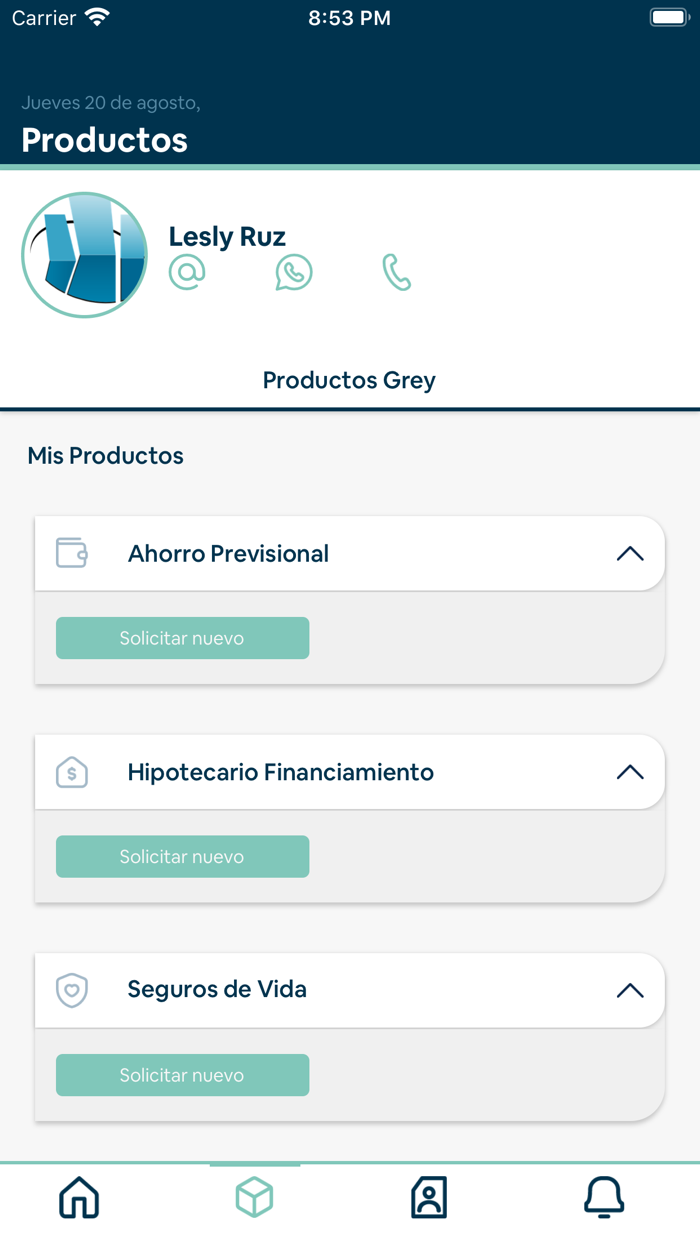Collapse the Seguros de Vida section
This screenshot has height=1244, width=700.
click(x=630, y=990)
